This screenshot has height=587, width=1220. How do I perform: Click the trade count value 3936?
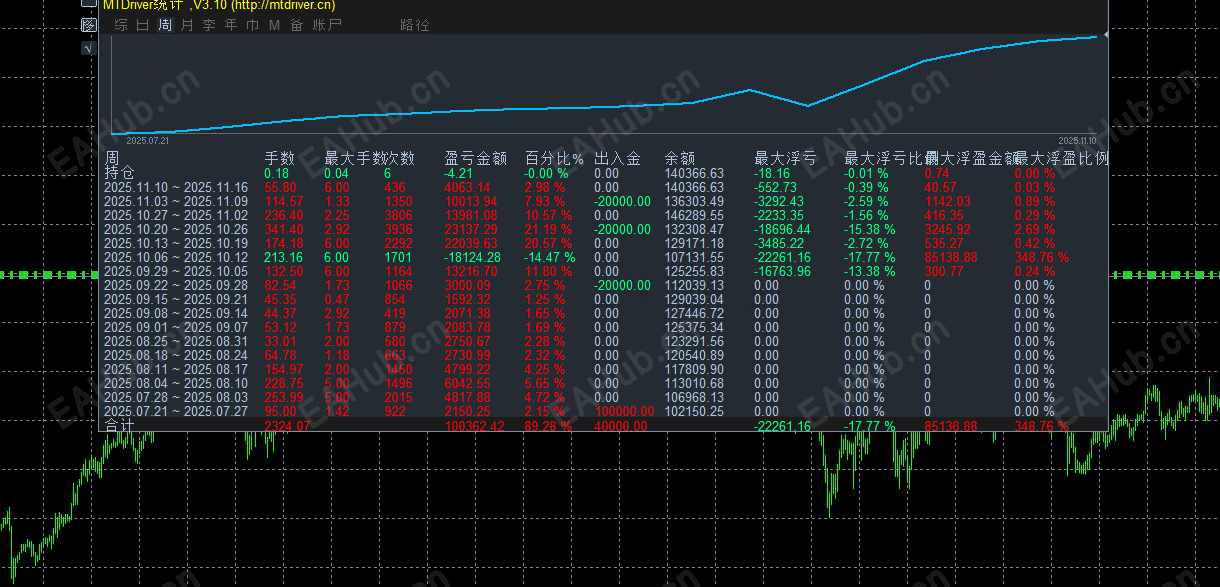coord(399,229)
